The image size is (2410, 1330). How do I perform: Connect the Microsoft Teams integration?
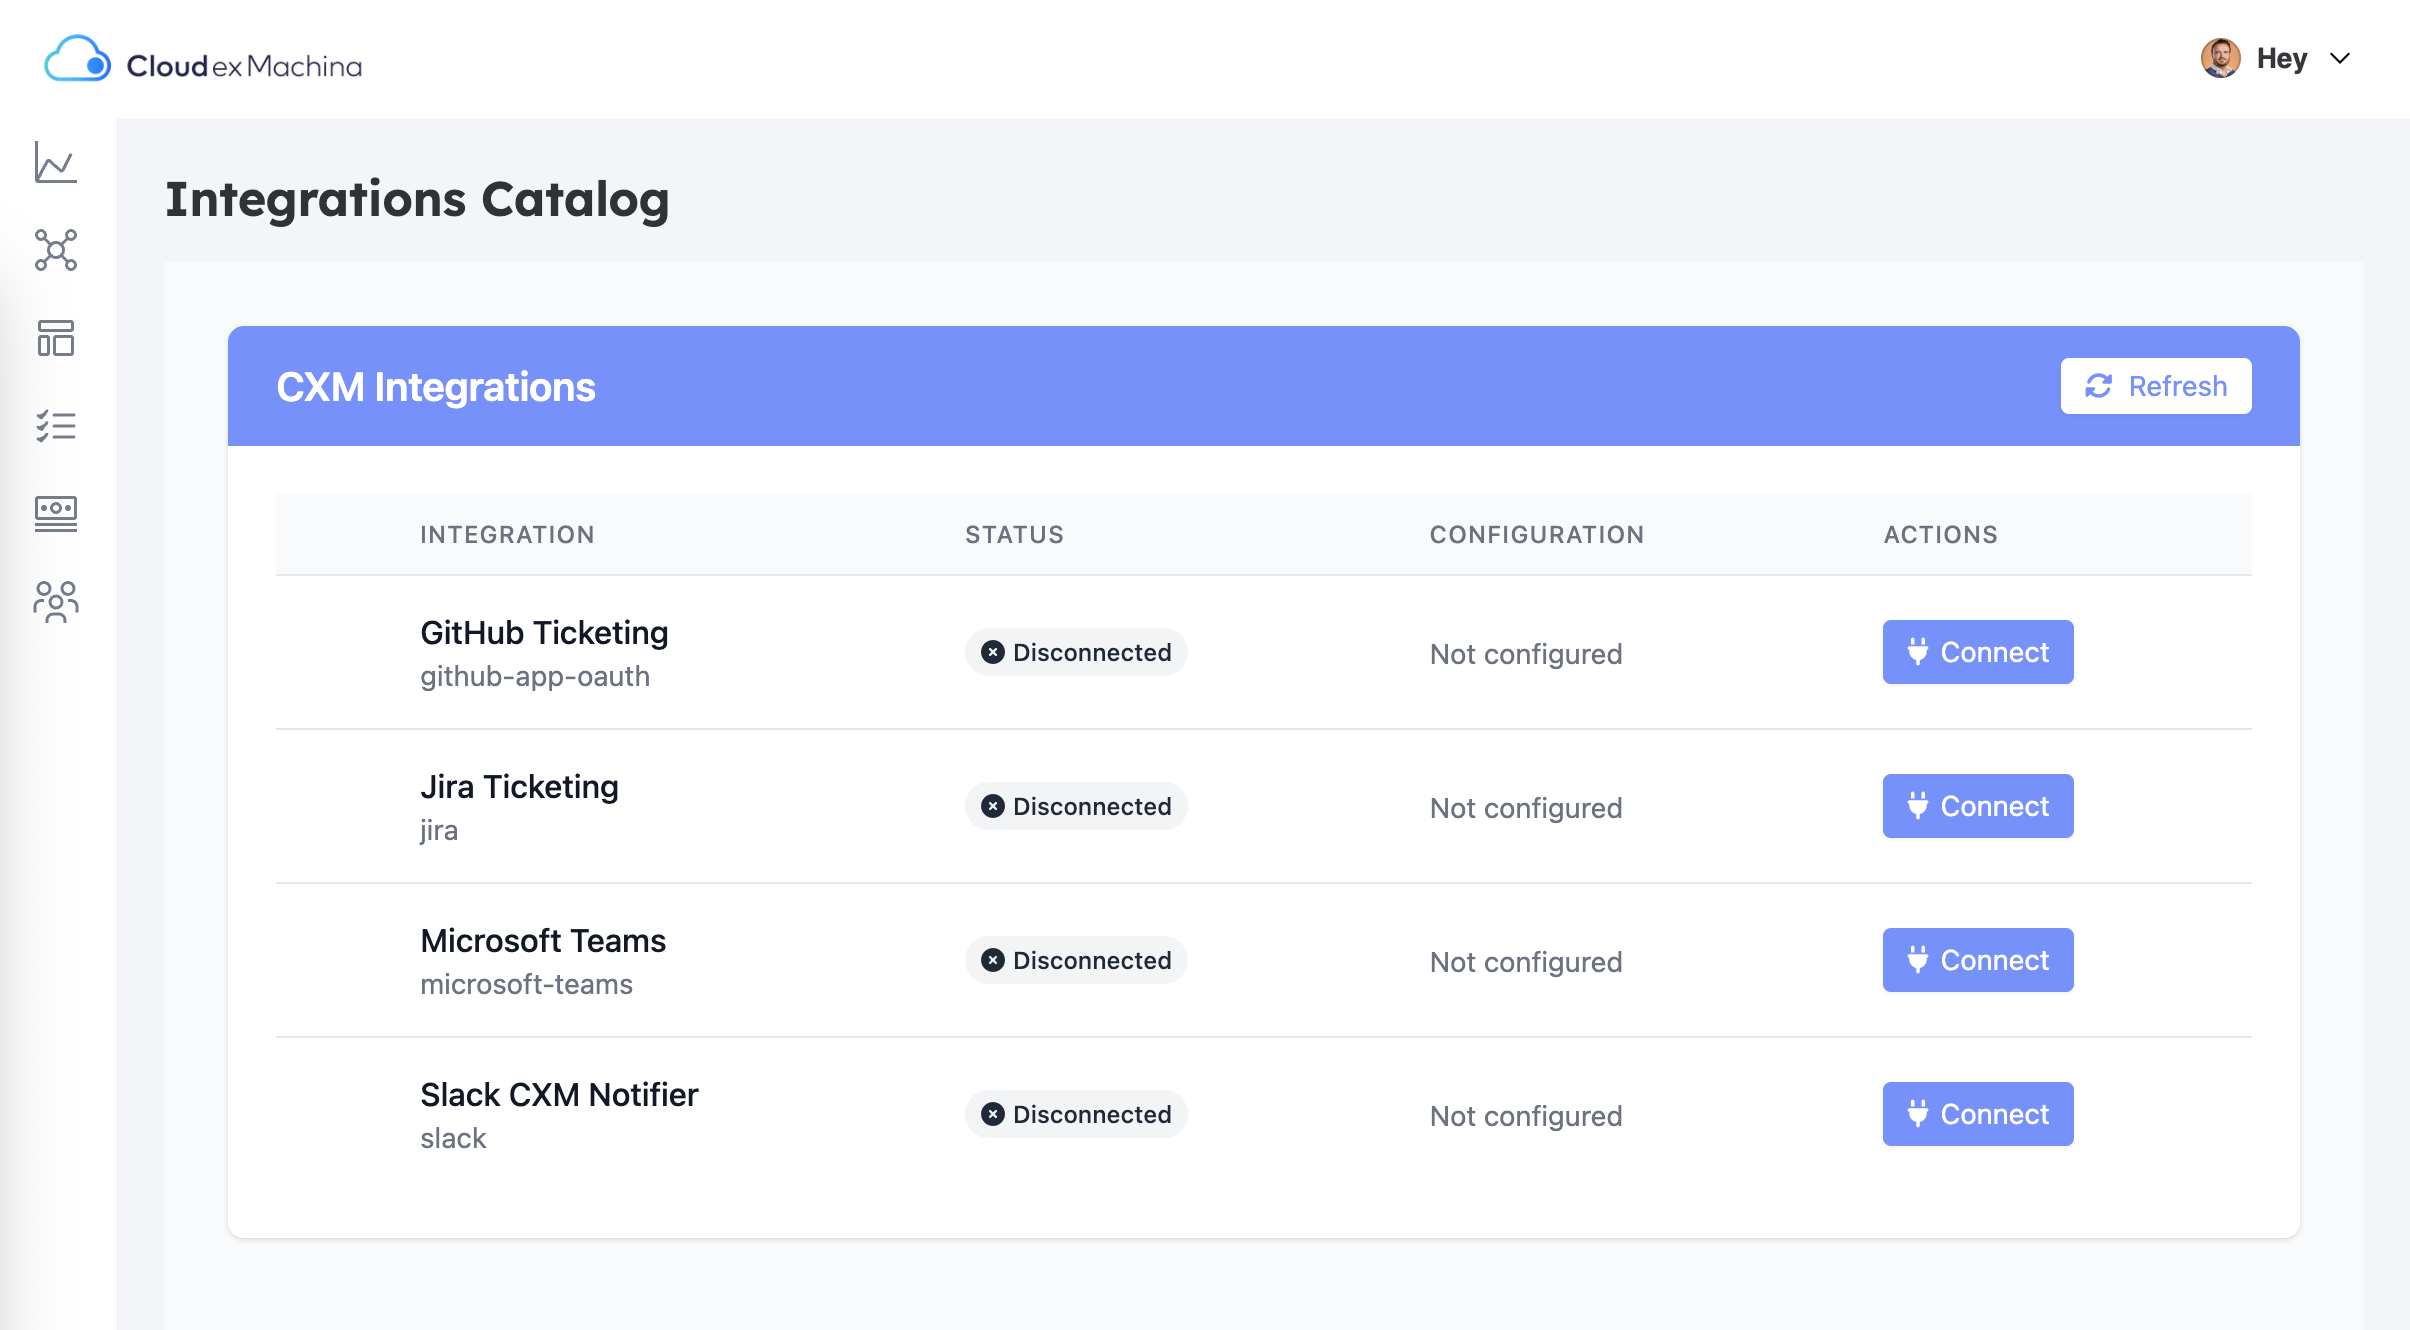1978,960
